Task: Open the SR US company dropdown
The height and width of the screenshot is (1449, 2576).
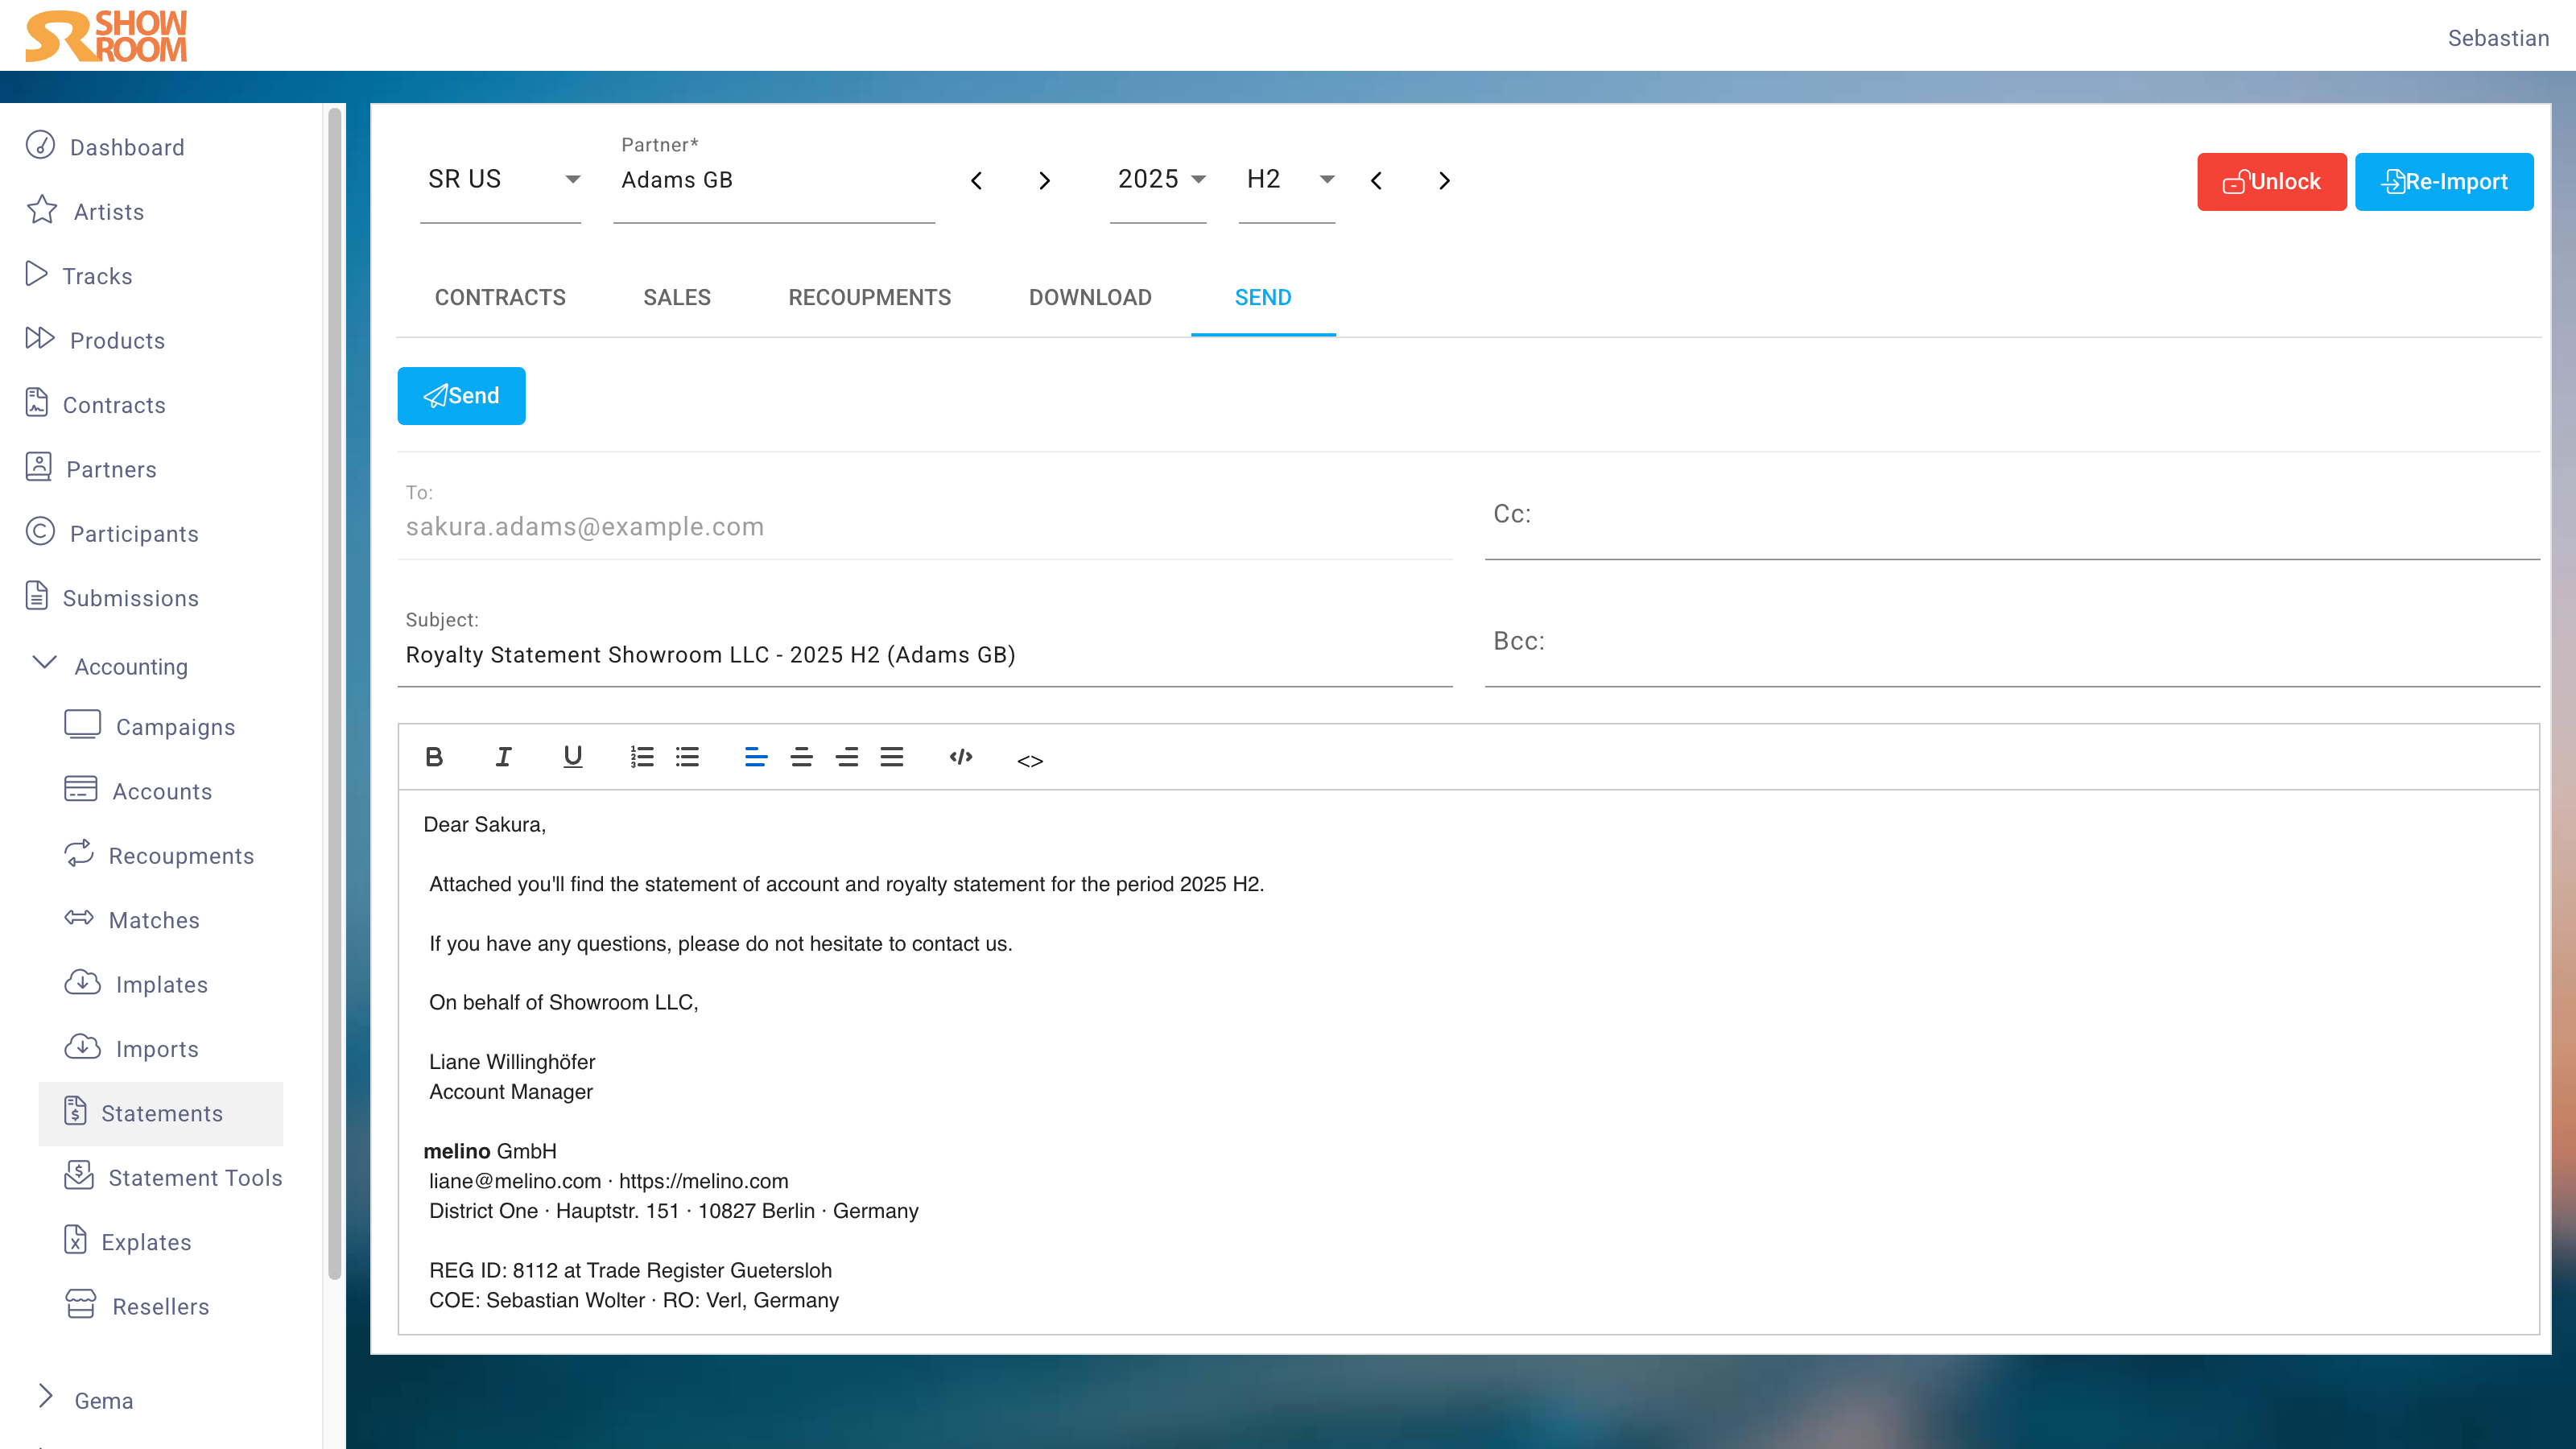Action: [x=501, y=180]
